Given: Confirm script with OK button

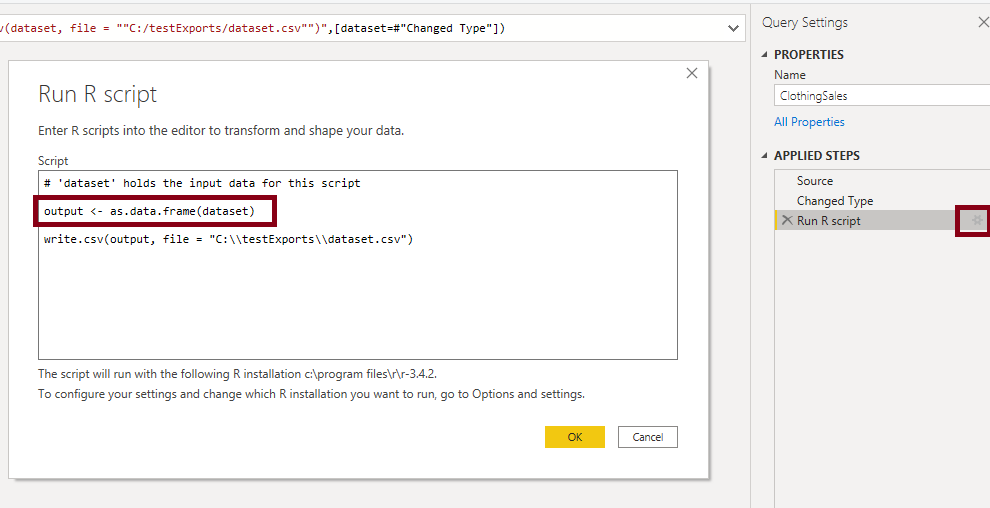Looking at the screenshot, I should pyautogui.click(x=575, y=437).
